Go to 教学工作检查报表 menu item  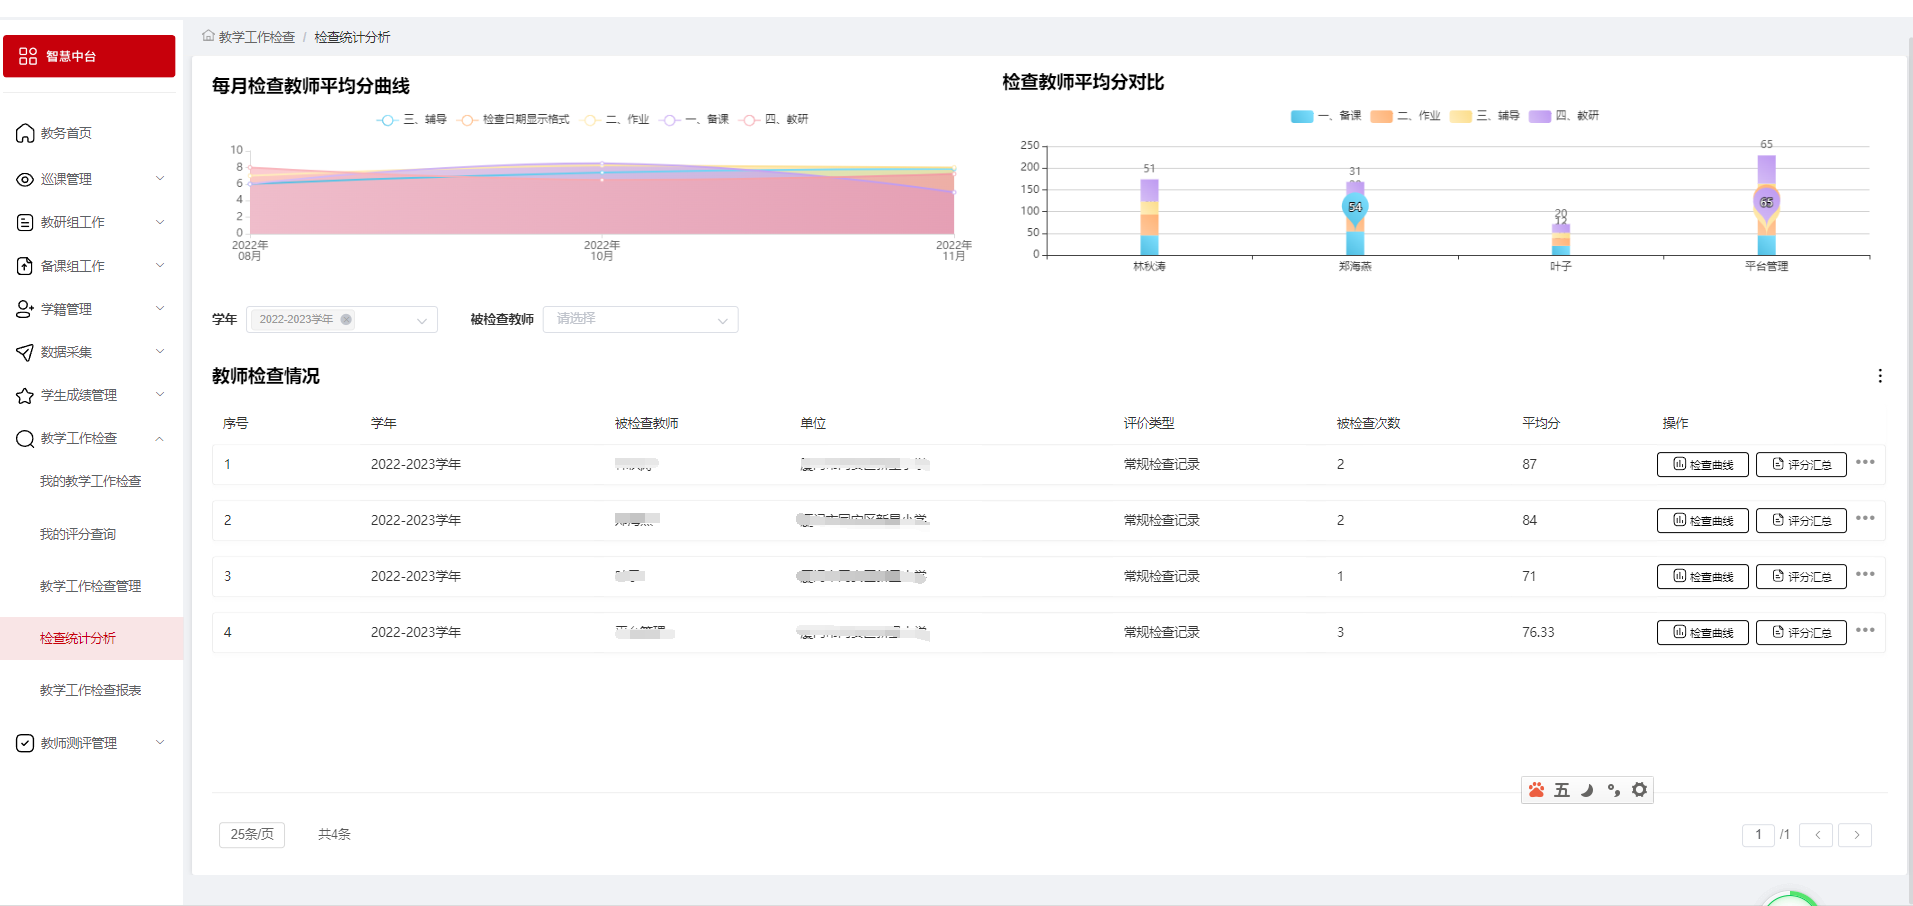pos(90,690)
